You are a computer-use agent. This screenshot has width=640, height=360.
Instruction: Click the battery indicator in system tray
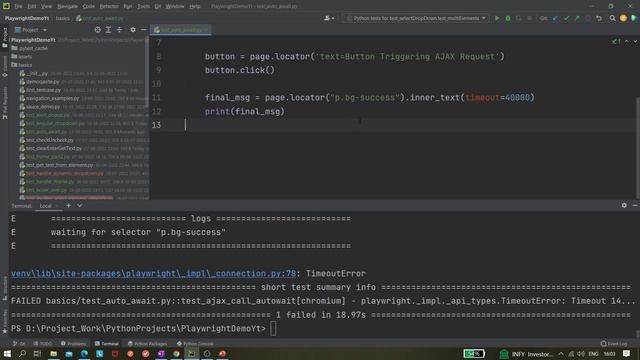[474, 354]
